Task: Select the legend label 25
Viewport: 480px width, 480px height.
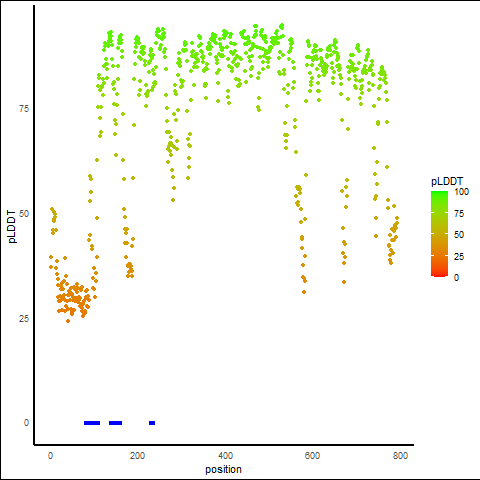Action: 459,257
